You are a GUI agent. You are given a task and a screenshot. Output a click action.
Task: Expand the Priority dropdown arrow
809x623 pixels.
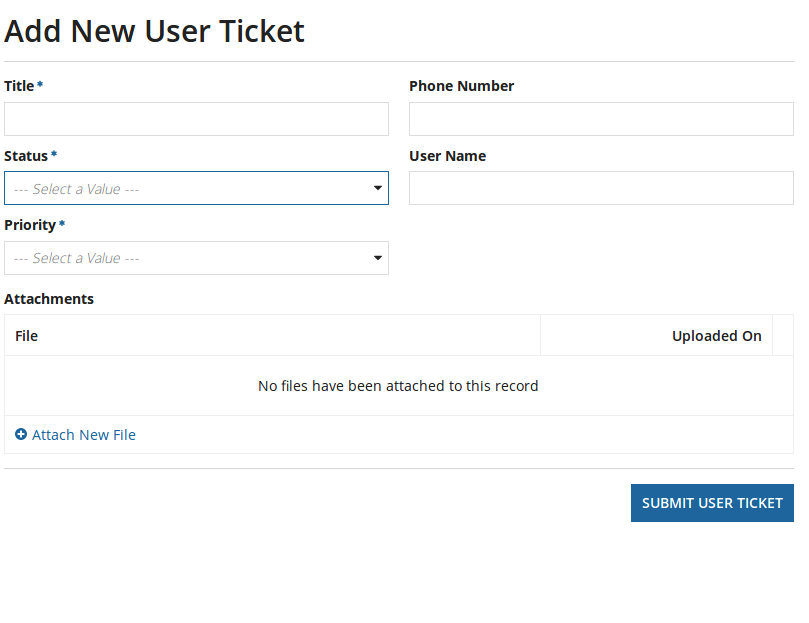point(378,258)
